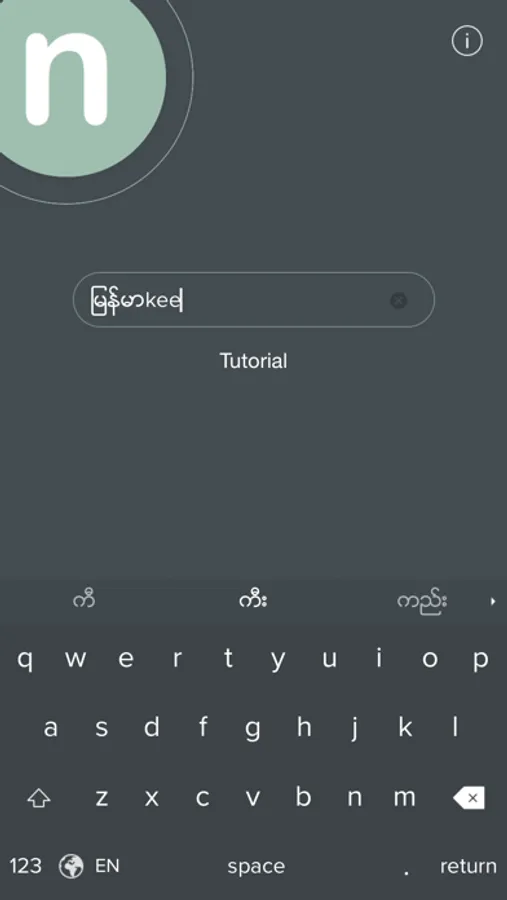Viewport: 507px width, 900px height.
Task: Tap the backspace delete key
Action: [469, 797]
